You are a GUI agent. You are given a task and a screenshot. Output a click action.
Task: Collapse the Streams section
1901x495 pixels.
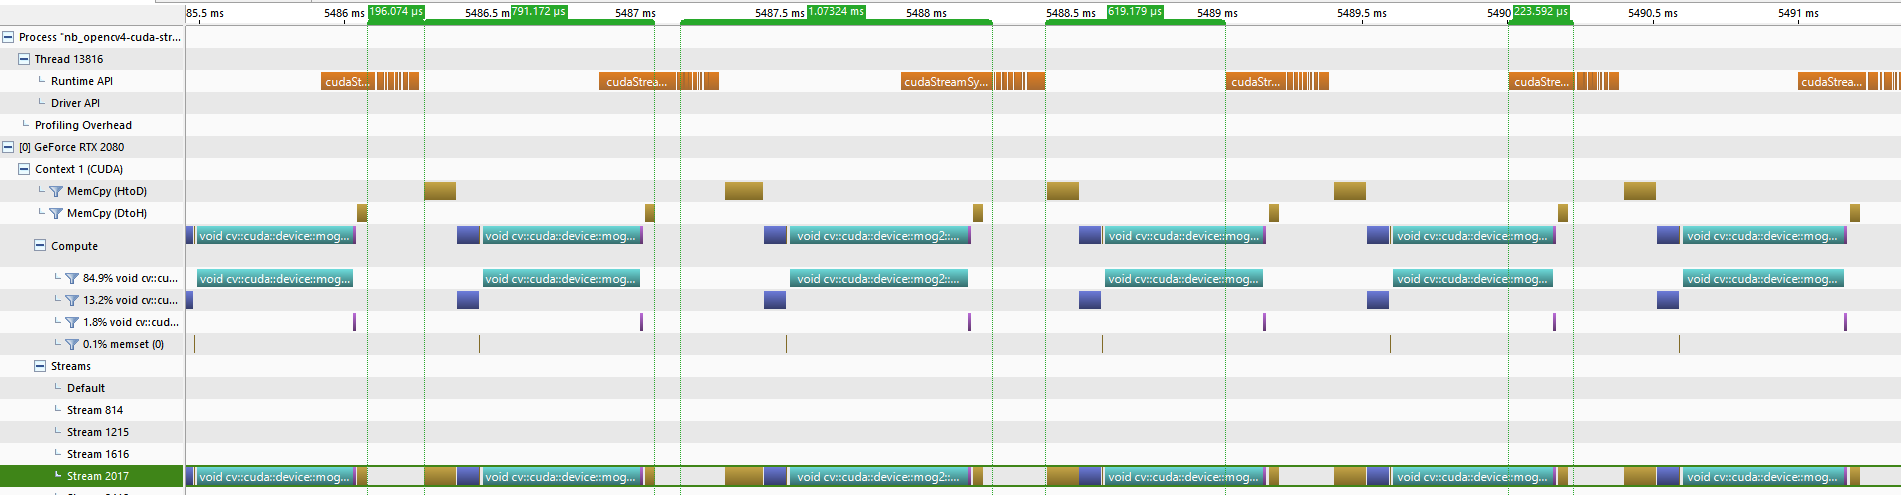point(40,366)
